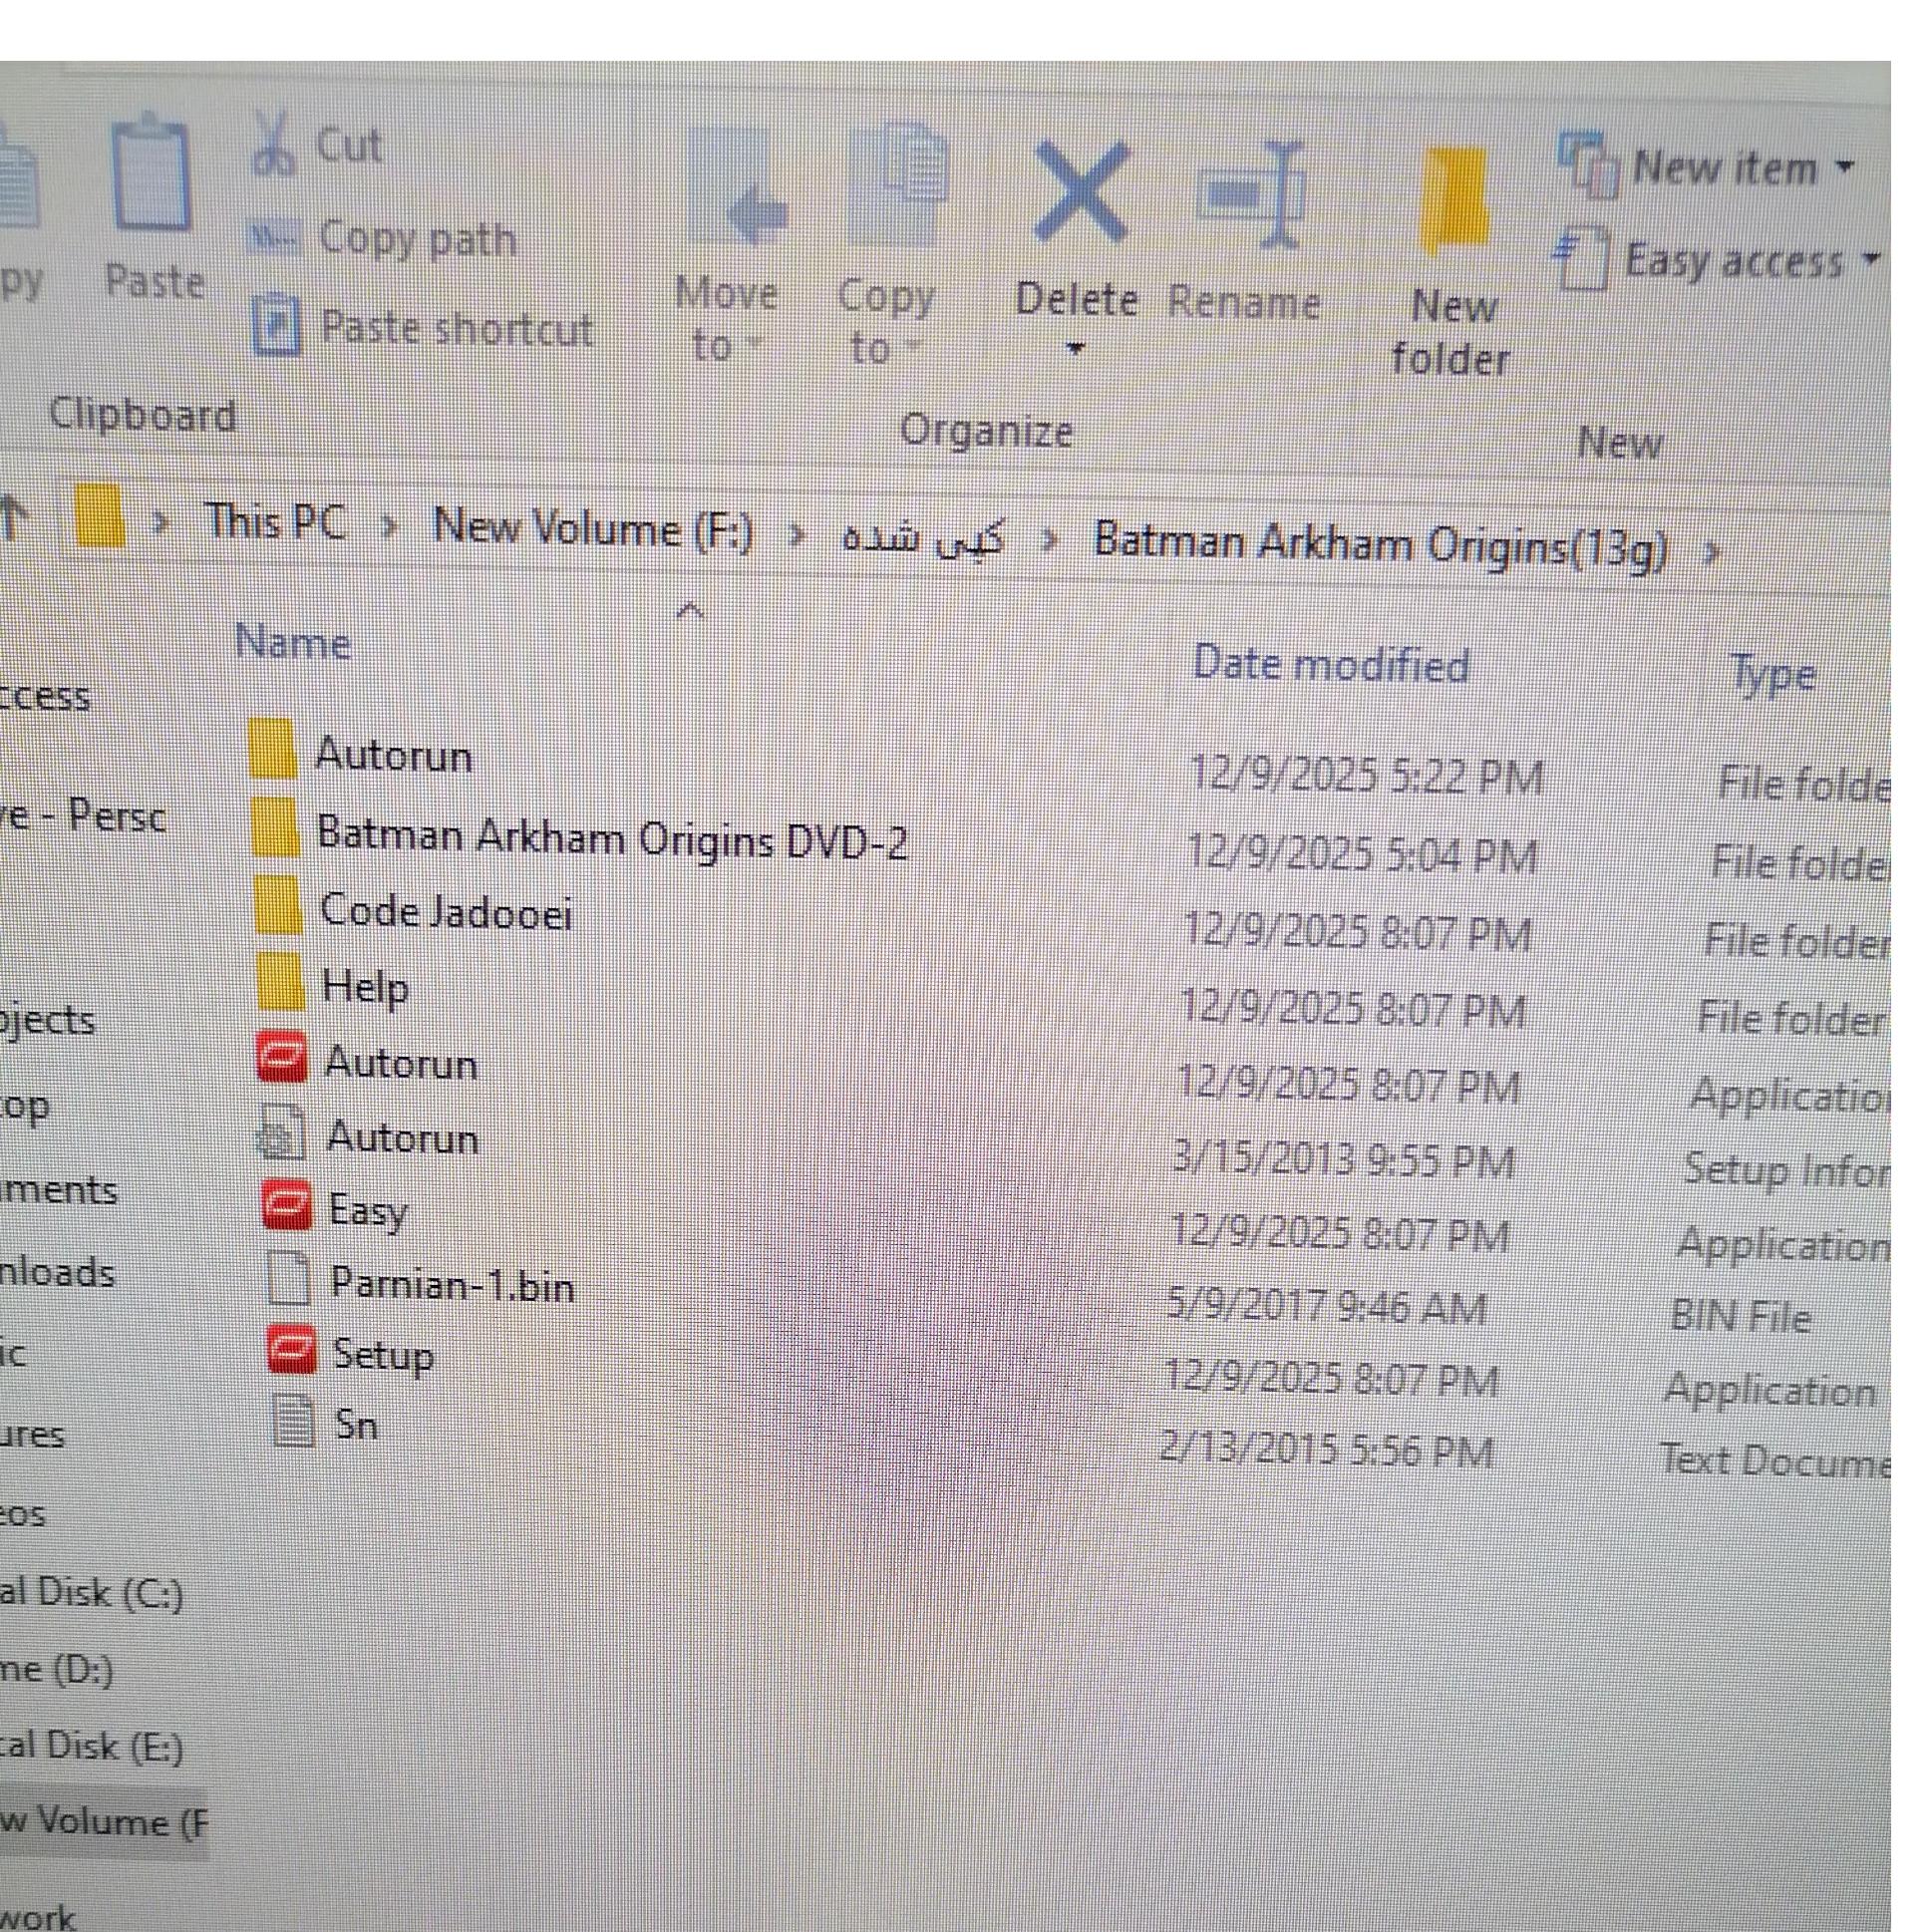This screenshot has height=1932, width=1932.
Task: Open the Move to dropdown
Action: click(x=726, y=320)
